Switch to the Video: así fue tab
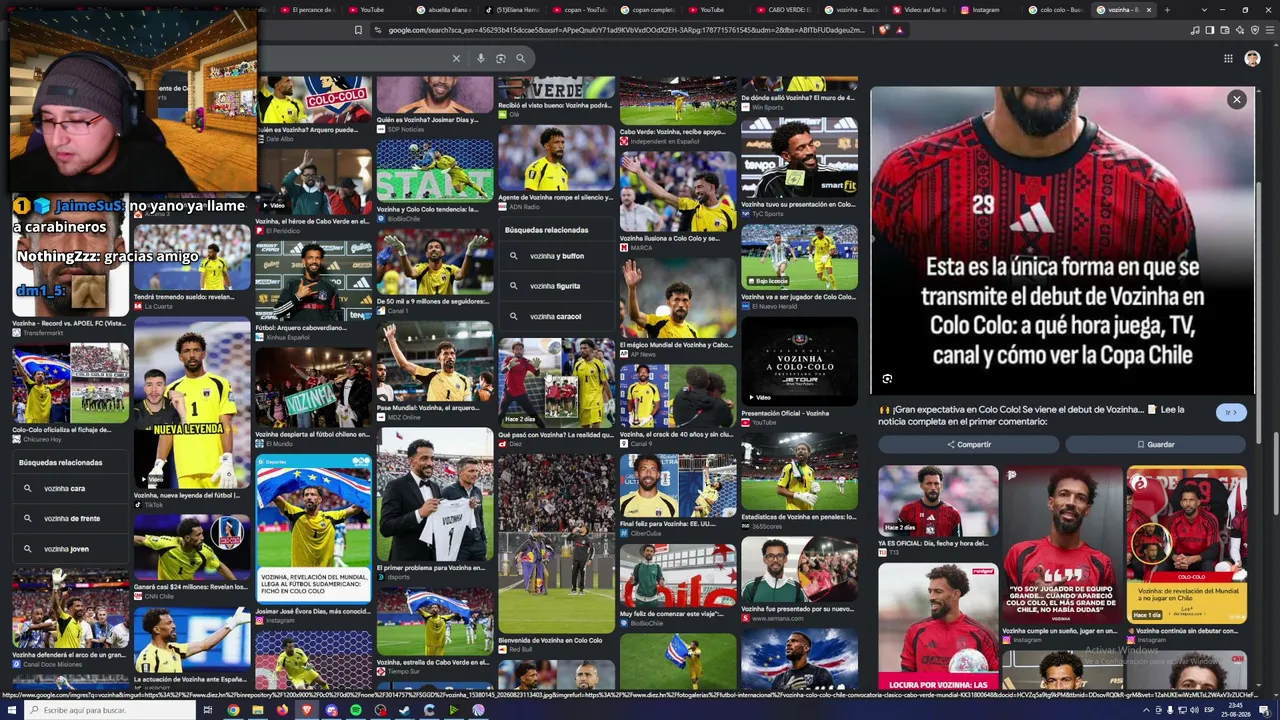The image size is (1280, 720). 919,10
